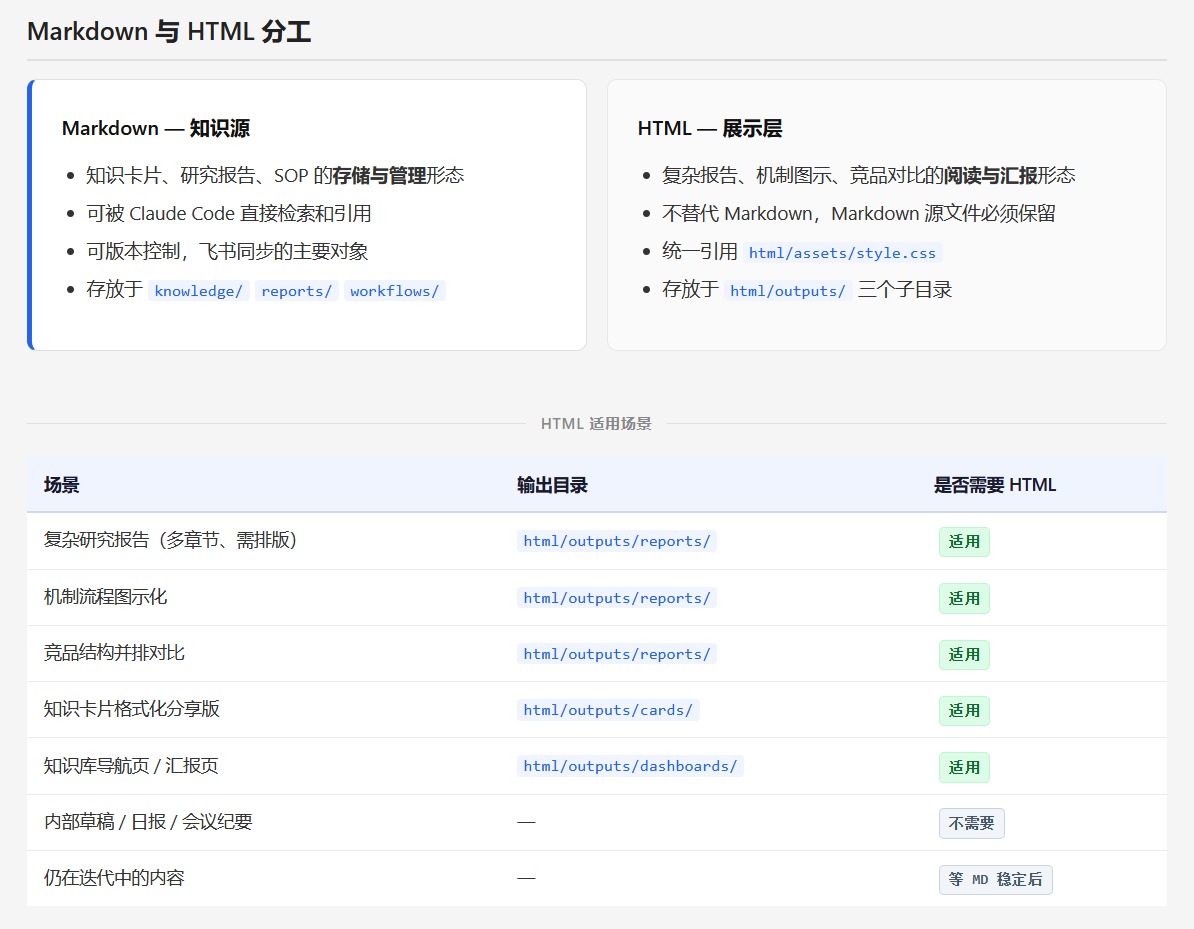Click the 'html/outputs/dashboards/' path
This screenshot has height=929, width=1194.
tap(631, 766)
